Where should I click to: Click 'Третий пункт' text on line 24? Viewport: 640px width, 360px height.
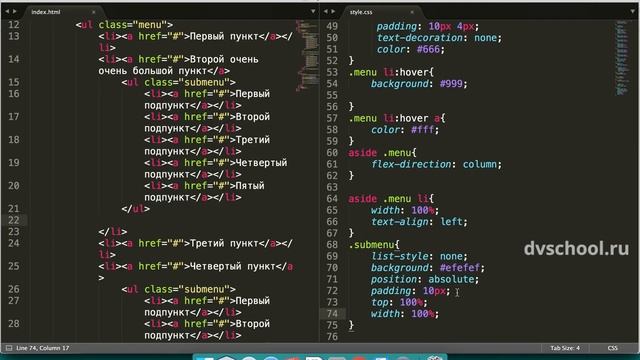coord(224,244)
